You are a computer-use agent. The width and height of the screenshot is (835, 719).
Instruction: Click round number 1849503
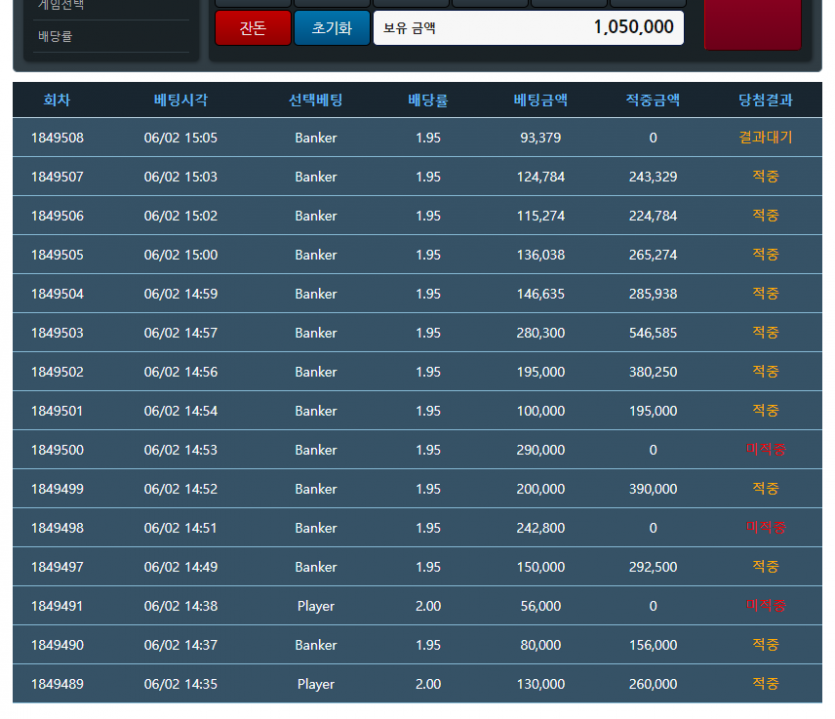(x=57, y=333)
